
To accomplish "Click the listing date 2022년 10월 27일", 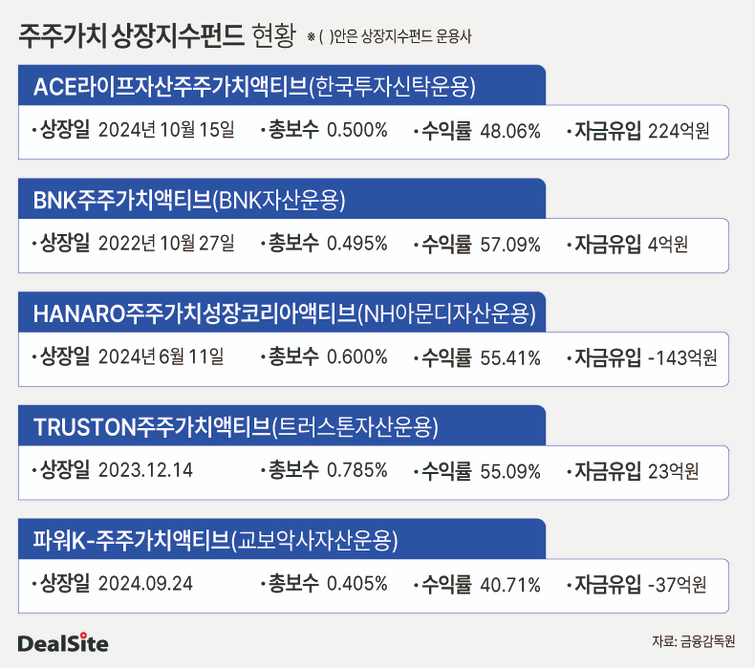I will tap(166, 244).
